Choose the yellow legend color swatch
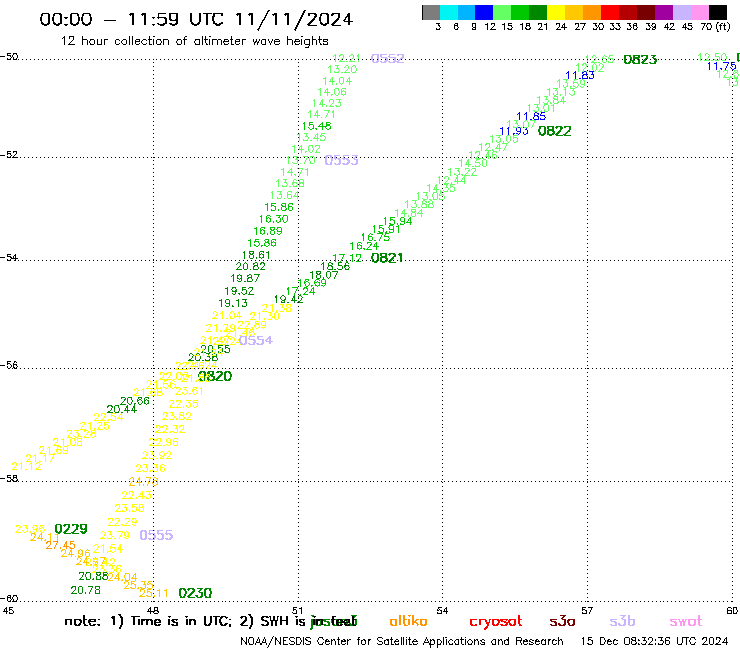This screenshot has height=650, width=740. point(556,12)
